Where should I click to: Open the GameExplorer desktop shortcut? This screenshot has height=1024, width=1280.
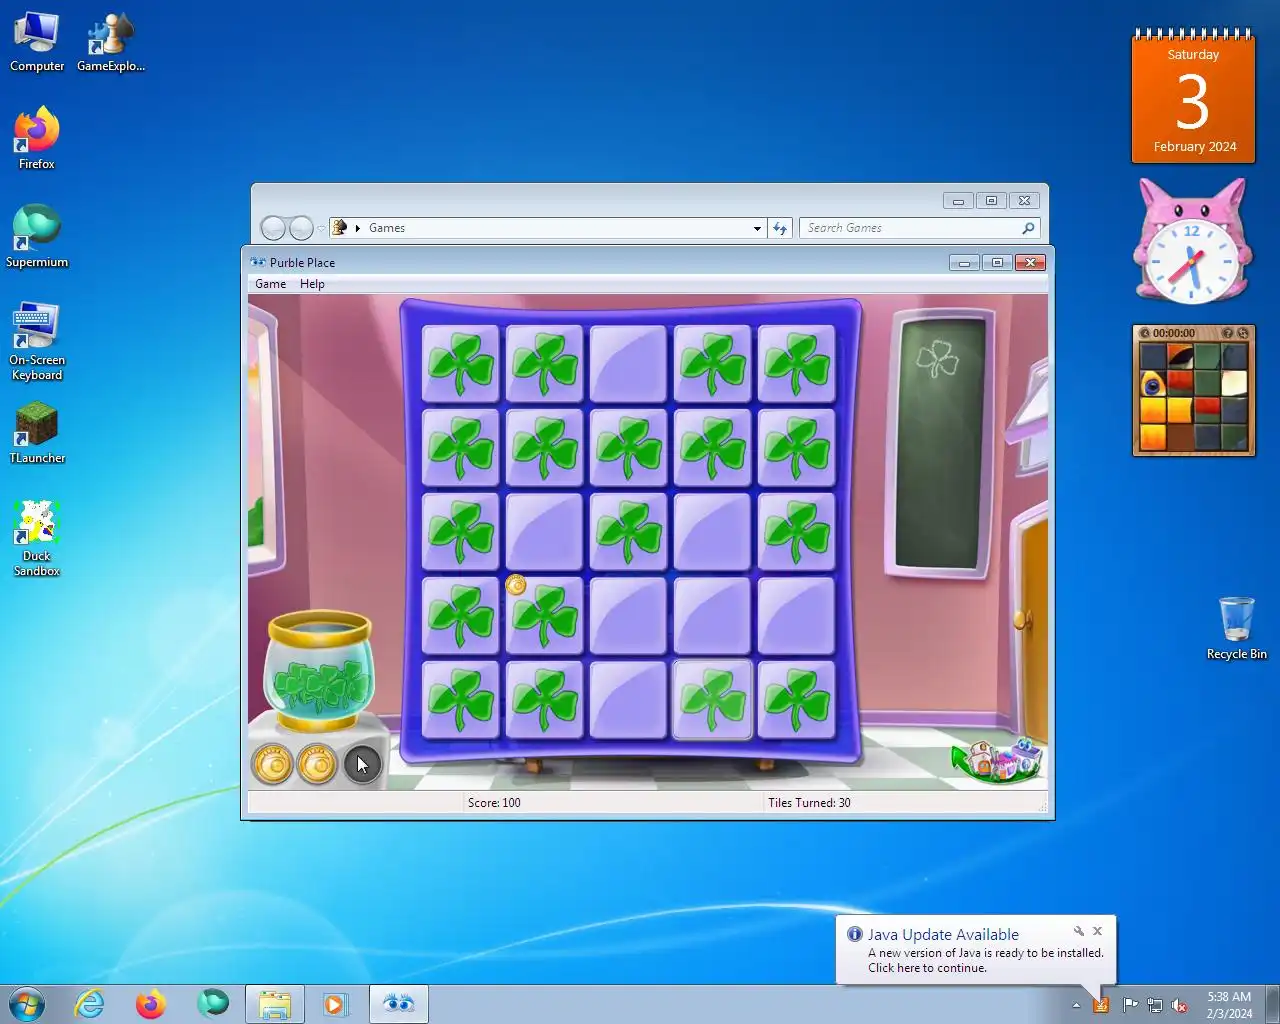coord(111,42)
